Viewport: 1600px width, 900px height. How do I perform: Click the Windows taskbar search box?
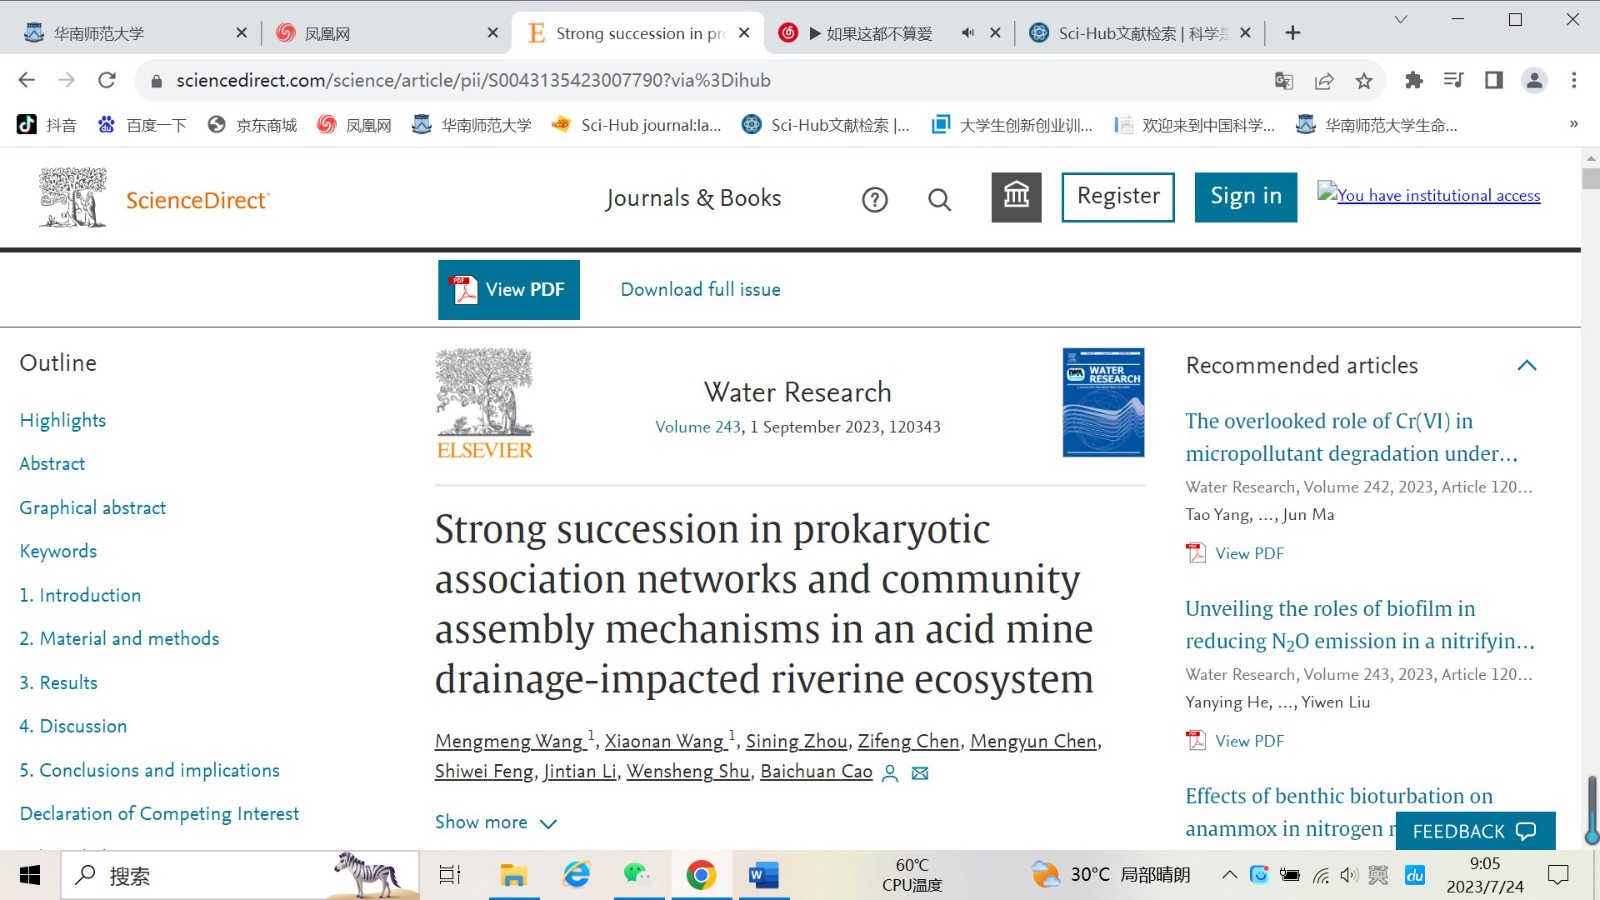coord(241,876)
